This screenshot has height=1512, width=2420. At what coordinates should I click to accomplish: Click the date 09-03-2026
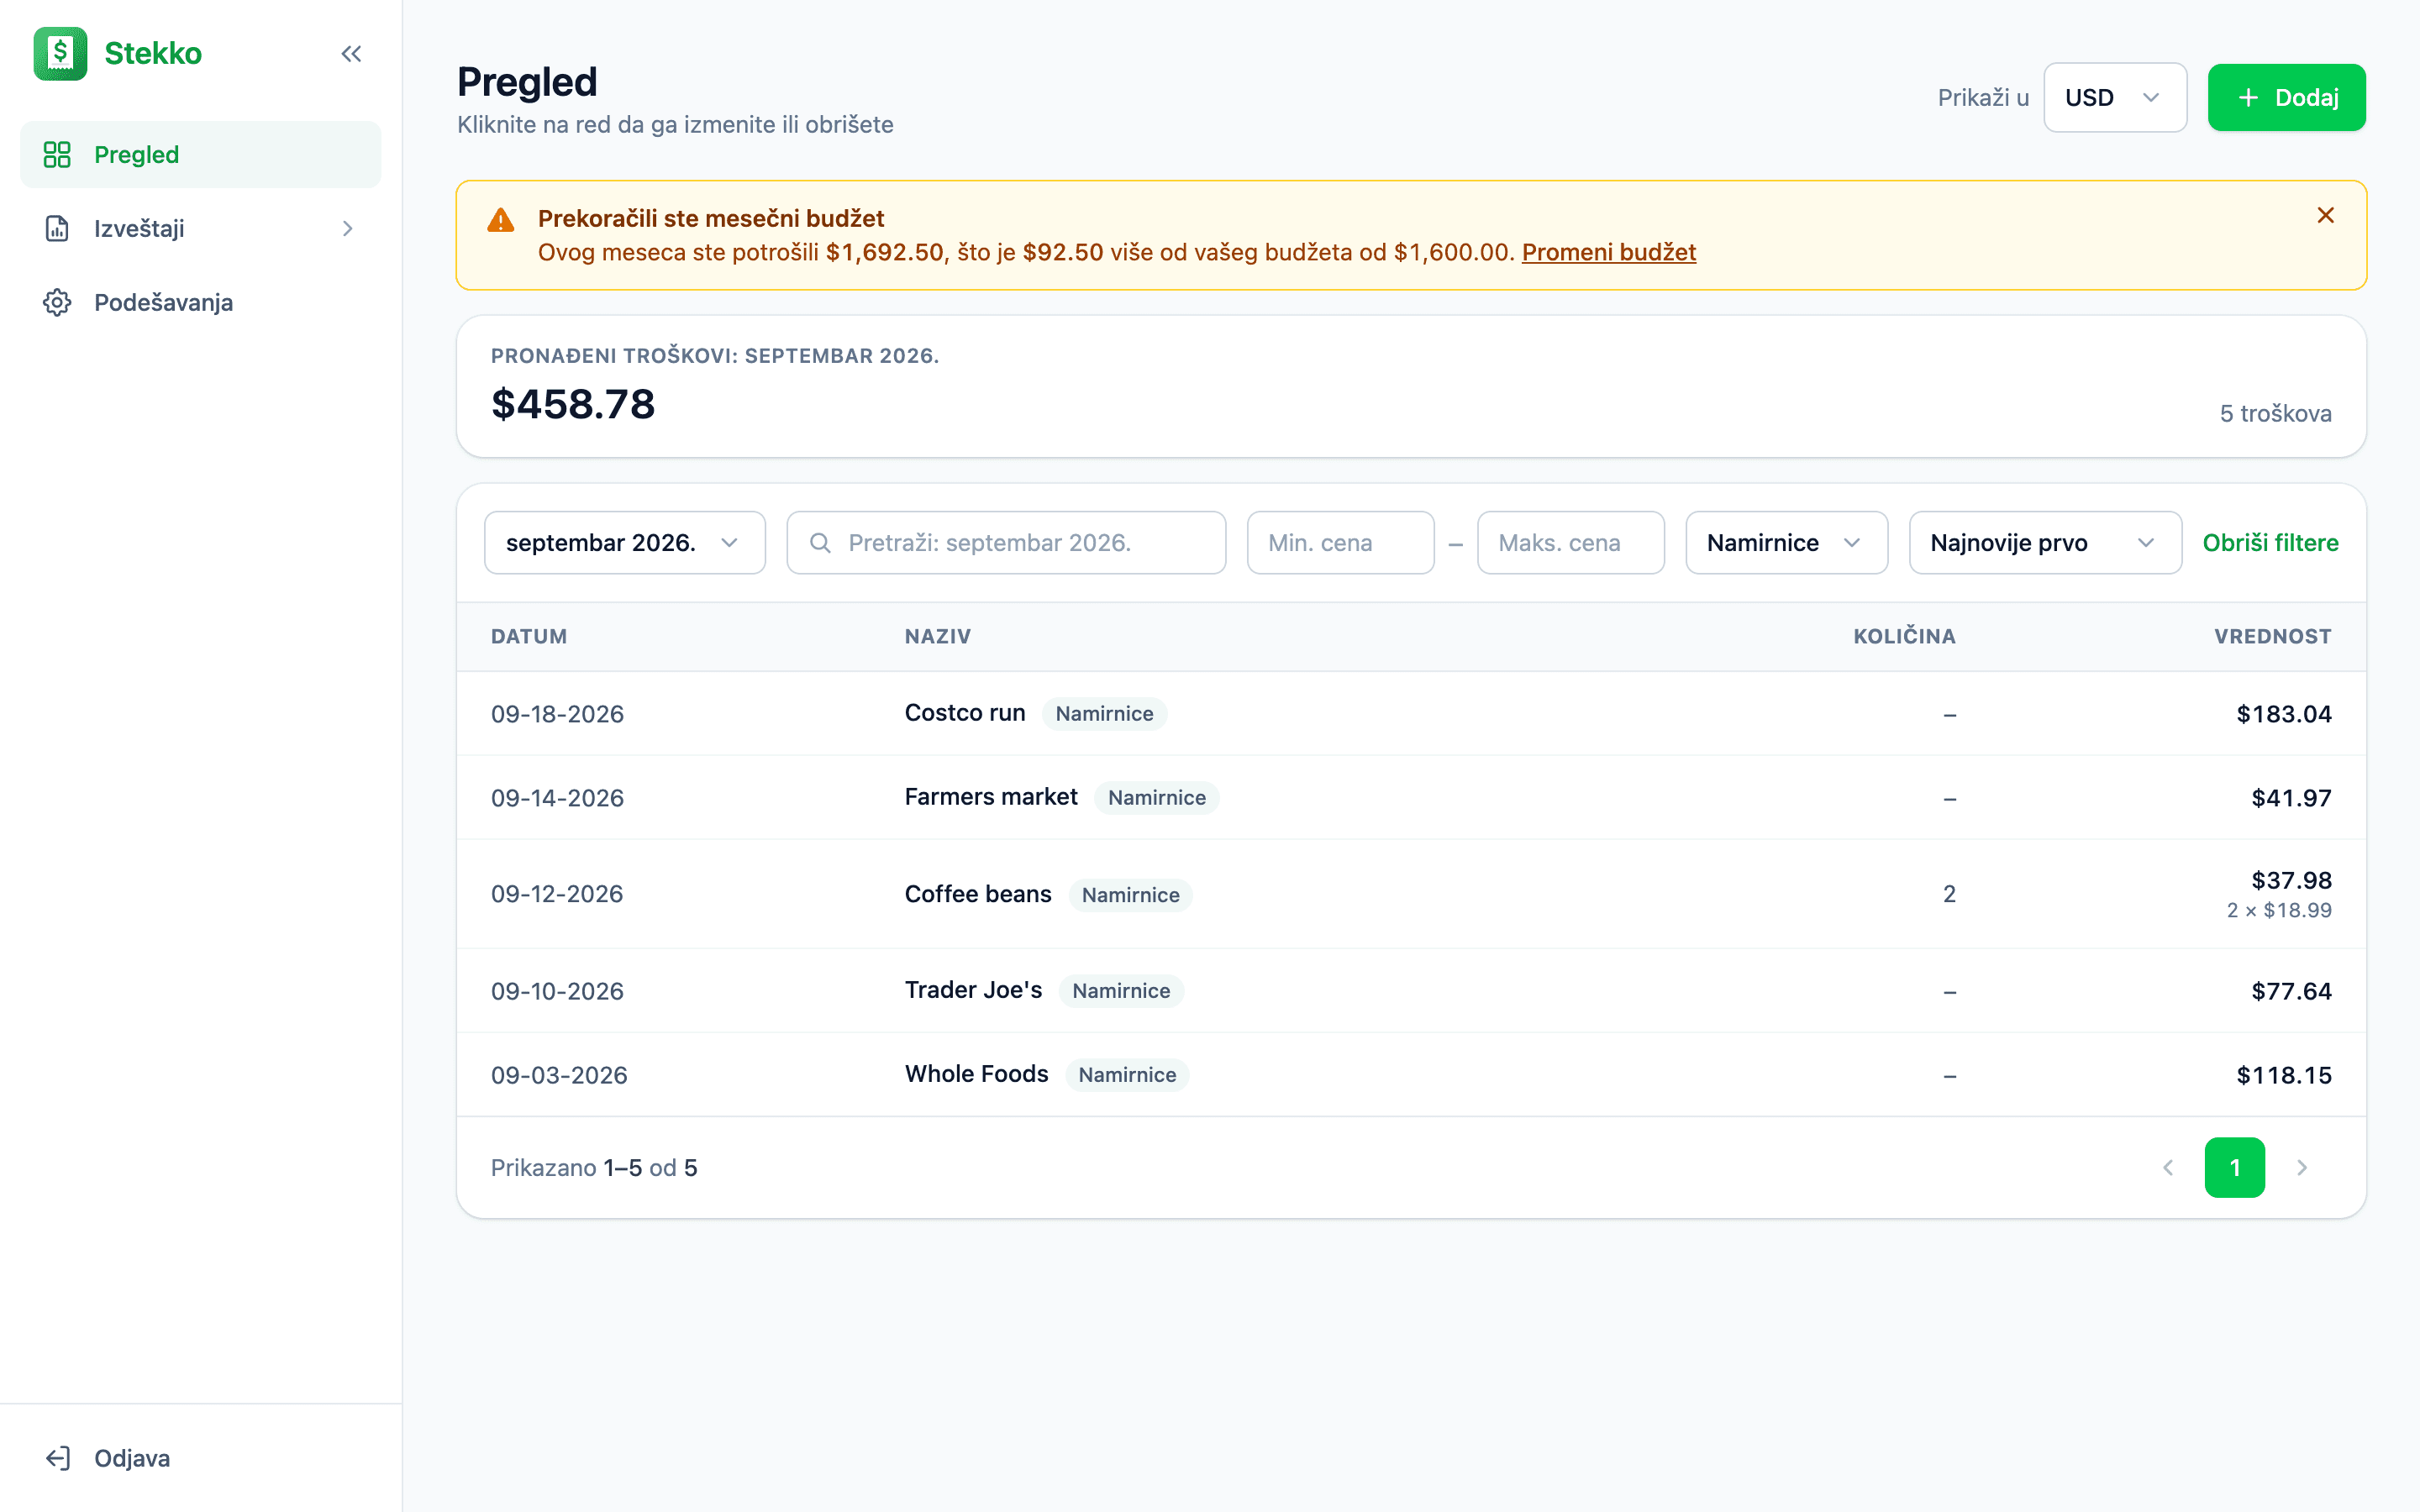(x=559, y=1075)
